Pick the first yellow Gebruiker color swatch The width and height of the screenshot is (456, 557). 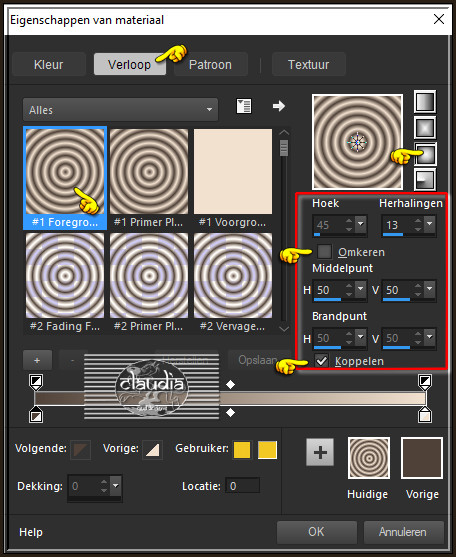pyautogui.click(x=242, y=450)
